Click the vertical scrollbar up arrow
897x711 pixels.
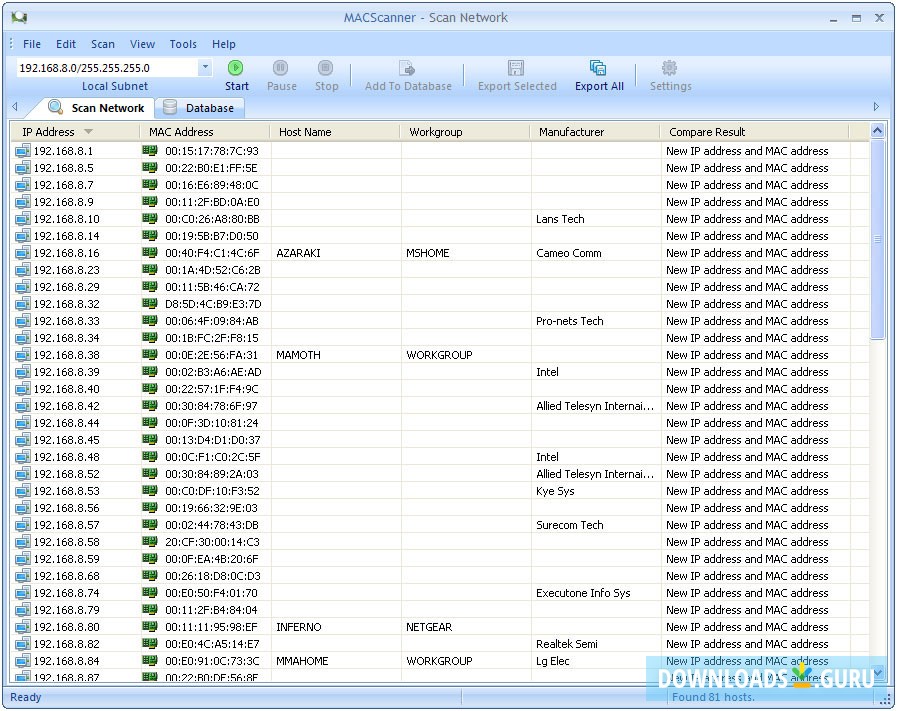click(x=878, y=131)
